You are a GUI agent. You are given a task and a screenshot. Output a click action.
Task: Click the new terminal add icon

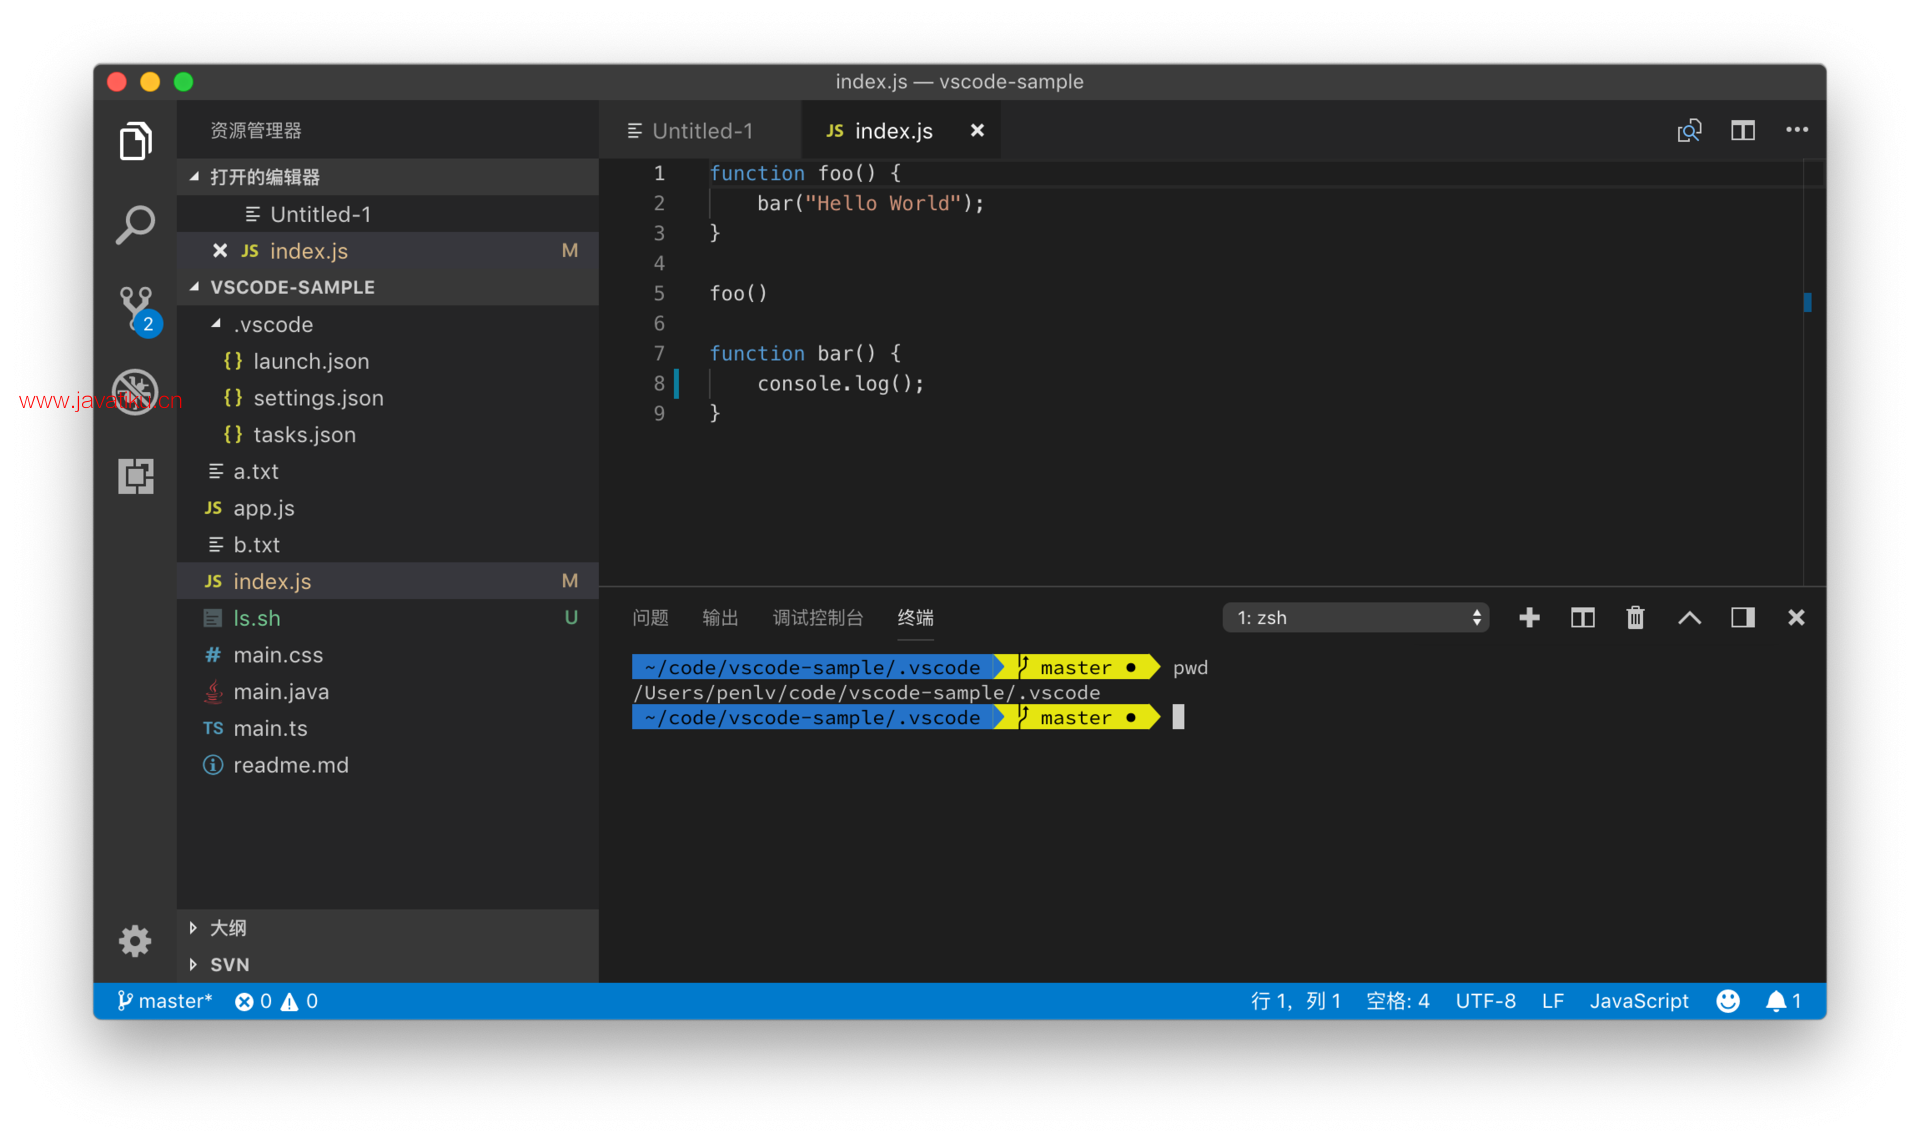click(x=1527, y=620)
